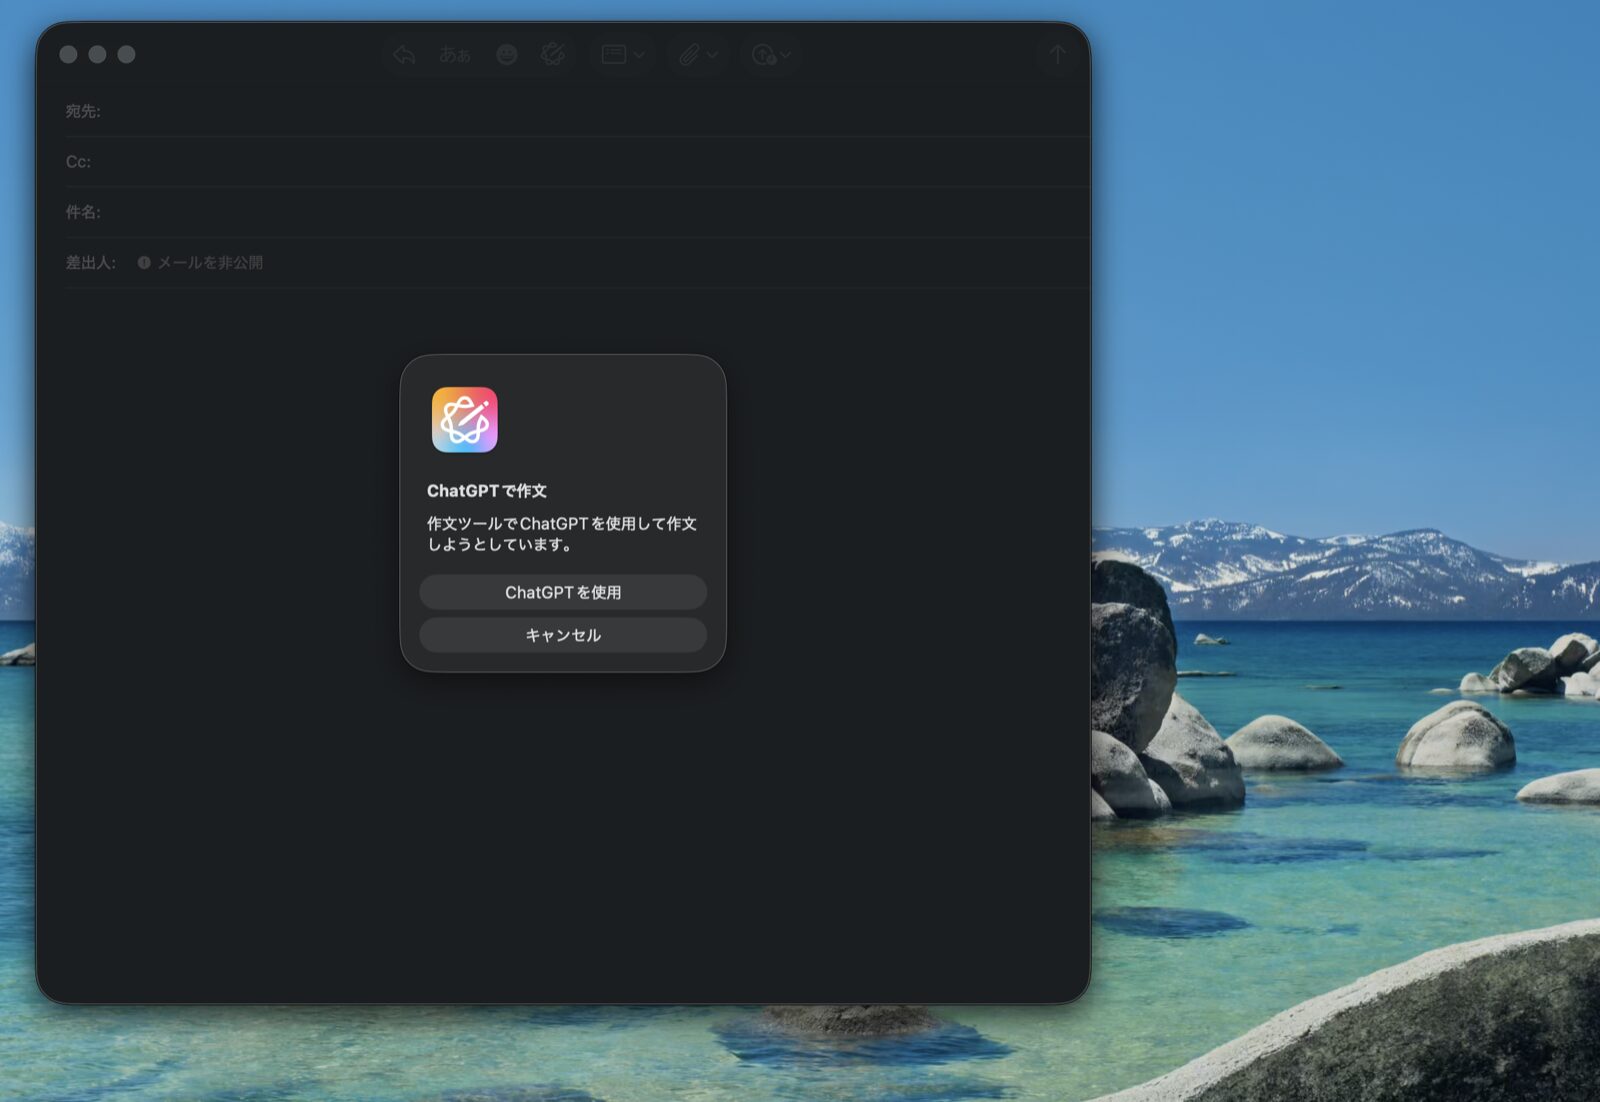Click the info icon beside メールを非公開
The height and width of the screenshot is (1102, 1600).
[144, 262]
